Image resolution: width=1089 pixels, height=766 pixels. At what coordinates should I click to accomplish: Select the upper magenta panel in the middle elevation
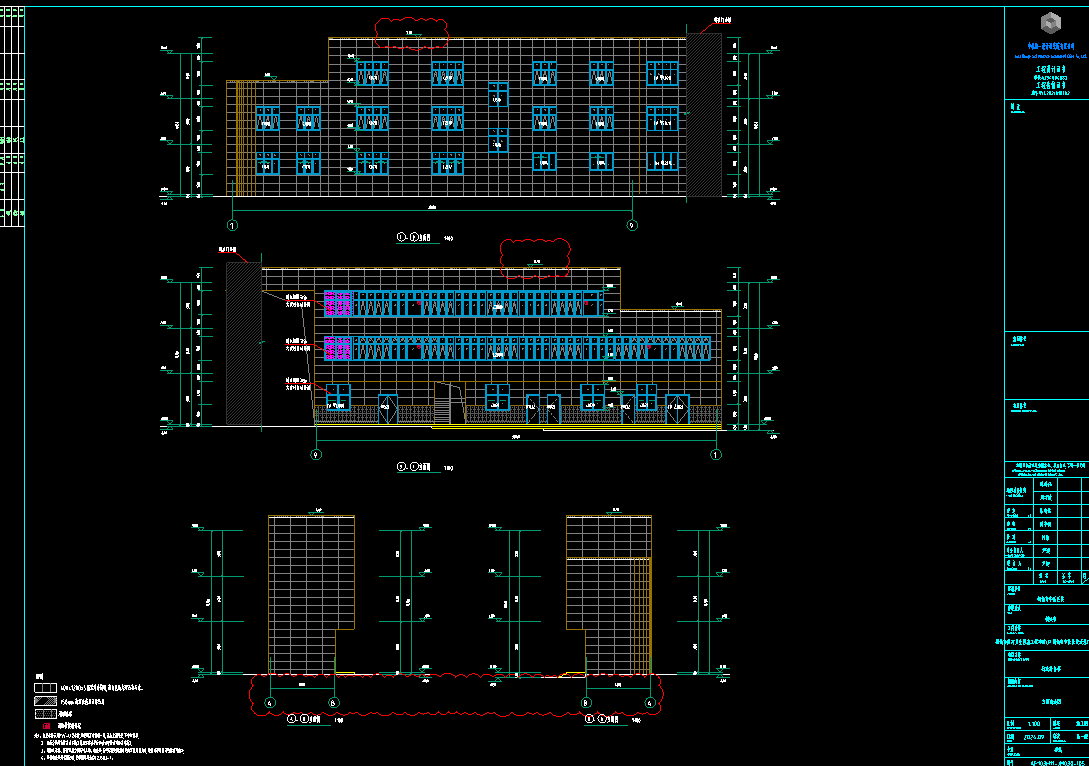pos(338,304)
